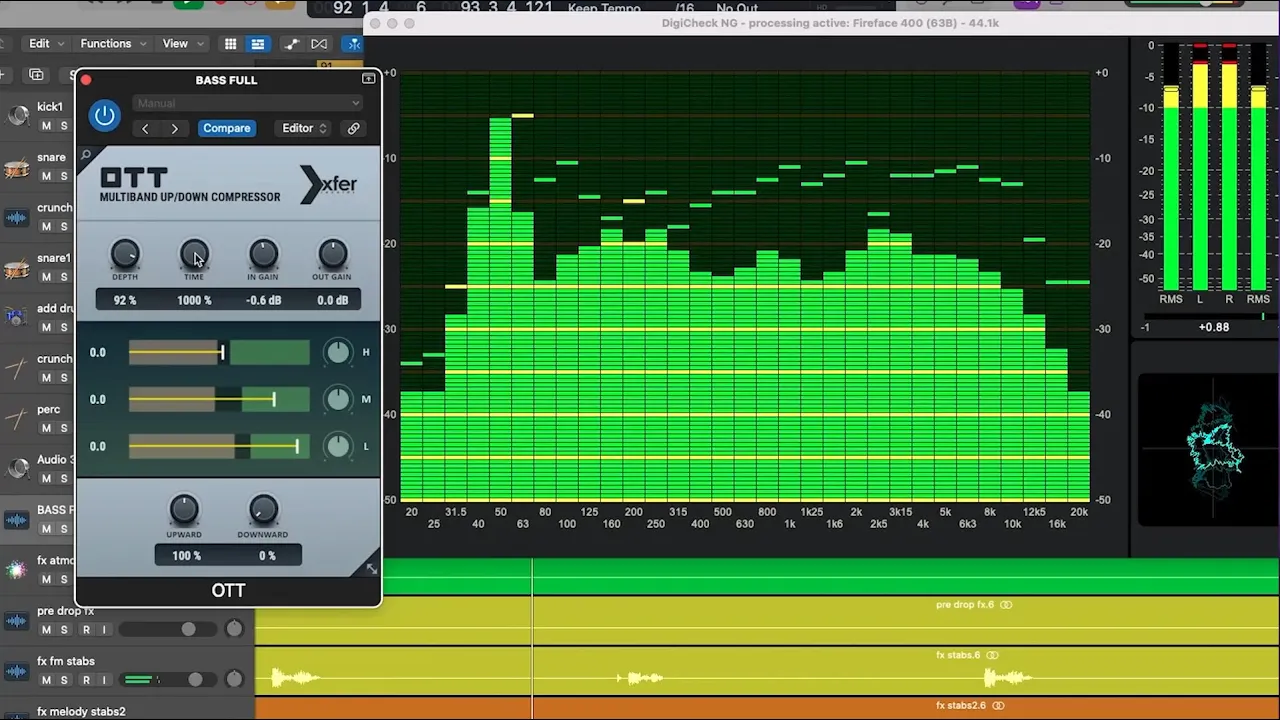Click the L band gain knob
Screen dimensions: 1280x720
click(x=338, y=446)
